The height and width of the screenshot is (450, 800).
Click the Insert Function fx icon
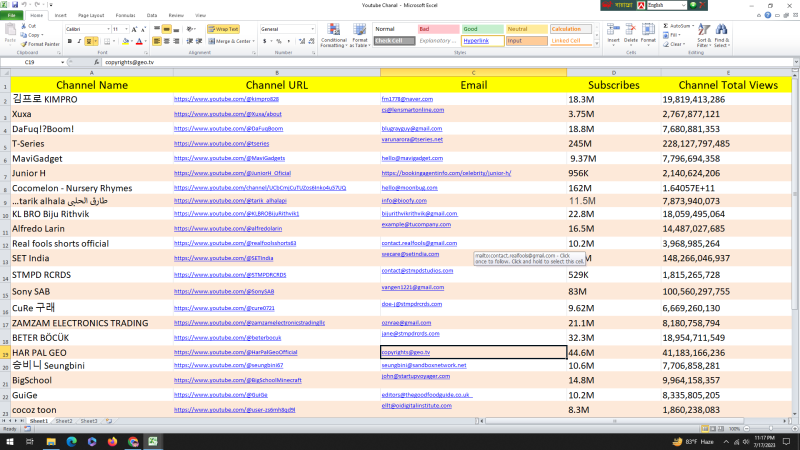pos(96,62)
